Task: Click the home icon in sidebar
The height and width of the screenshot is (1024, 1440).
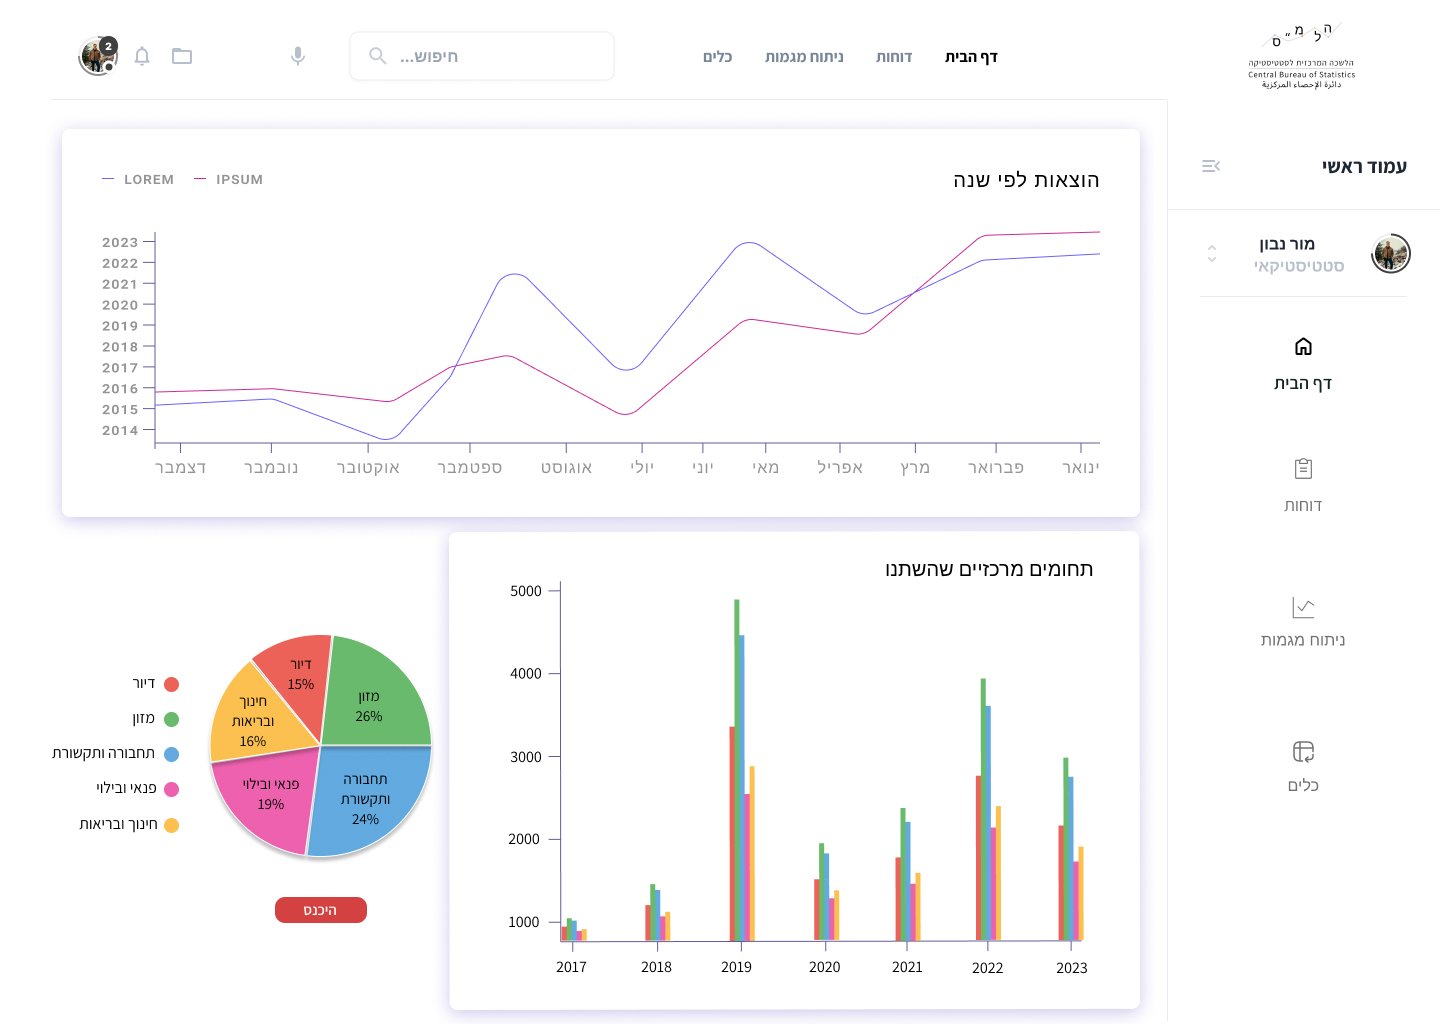Action: click(x=1303, y=347)
